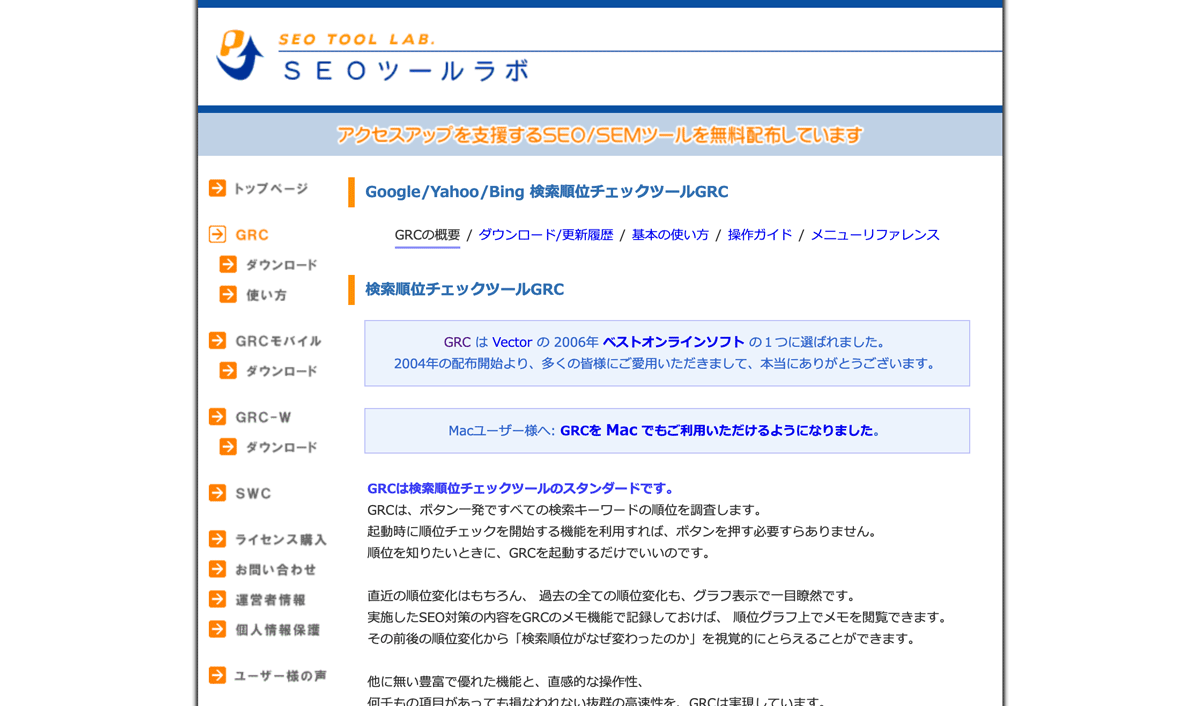Viewport: 1200px width, 706px height.
Task: Open GRC section in the sidebar
Action: pyautogui.click(x=252, y=235)
